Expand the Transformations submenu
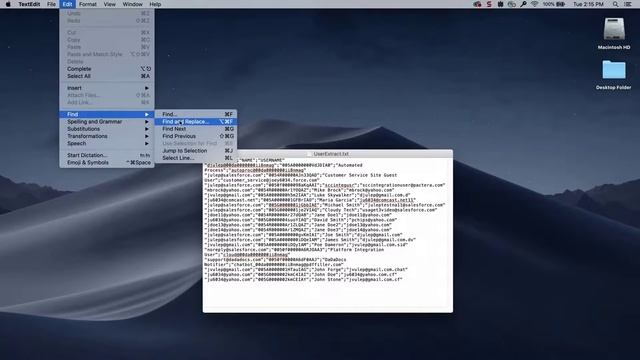 107,136
